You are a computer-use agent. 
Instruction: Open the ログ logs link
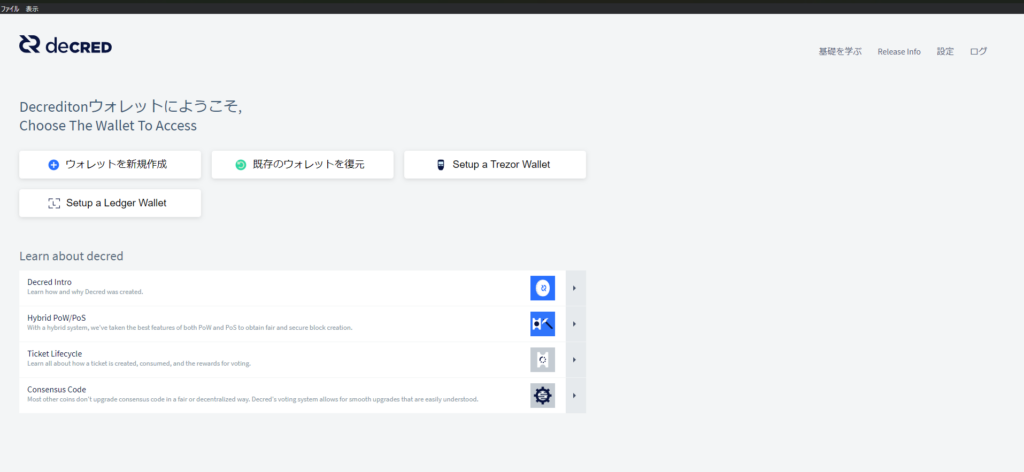978,51
